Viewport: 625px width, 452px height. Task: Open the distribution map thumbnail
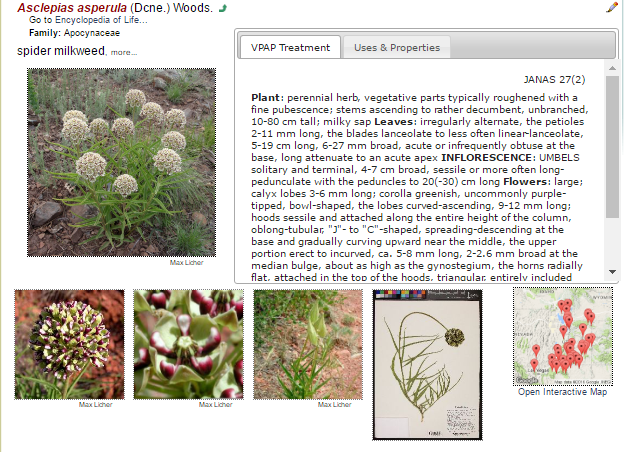coord(563,336)
